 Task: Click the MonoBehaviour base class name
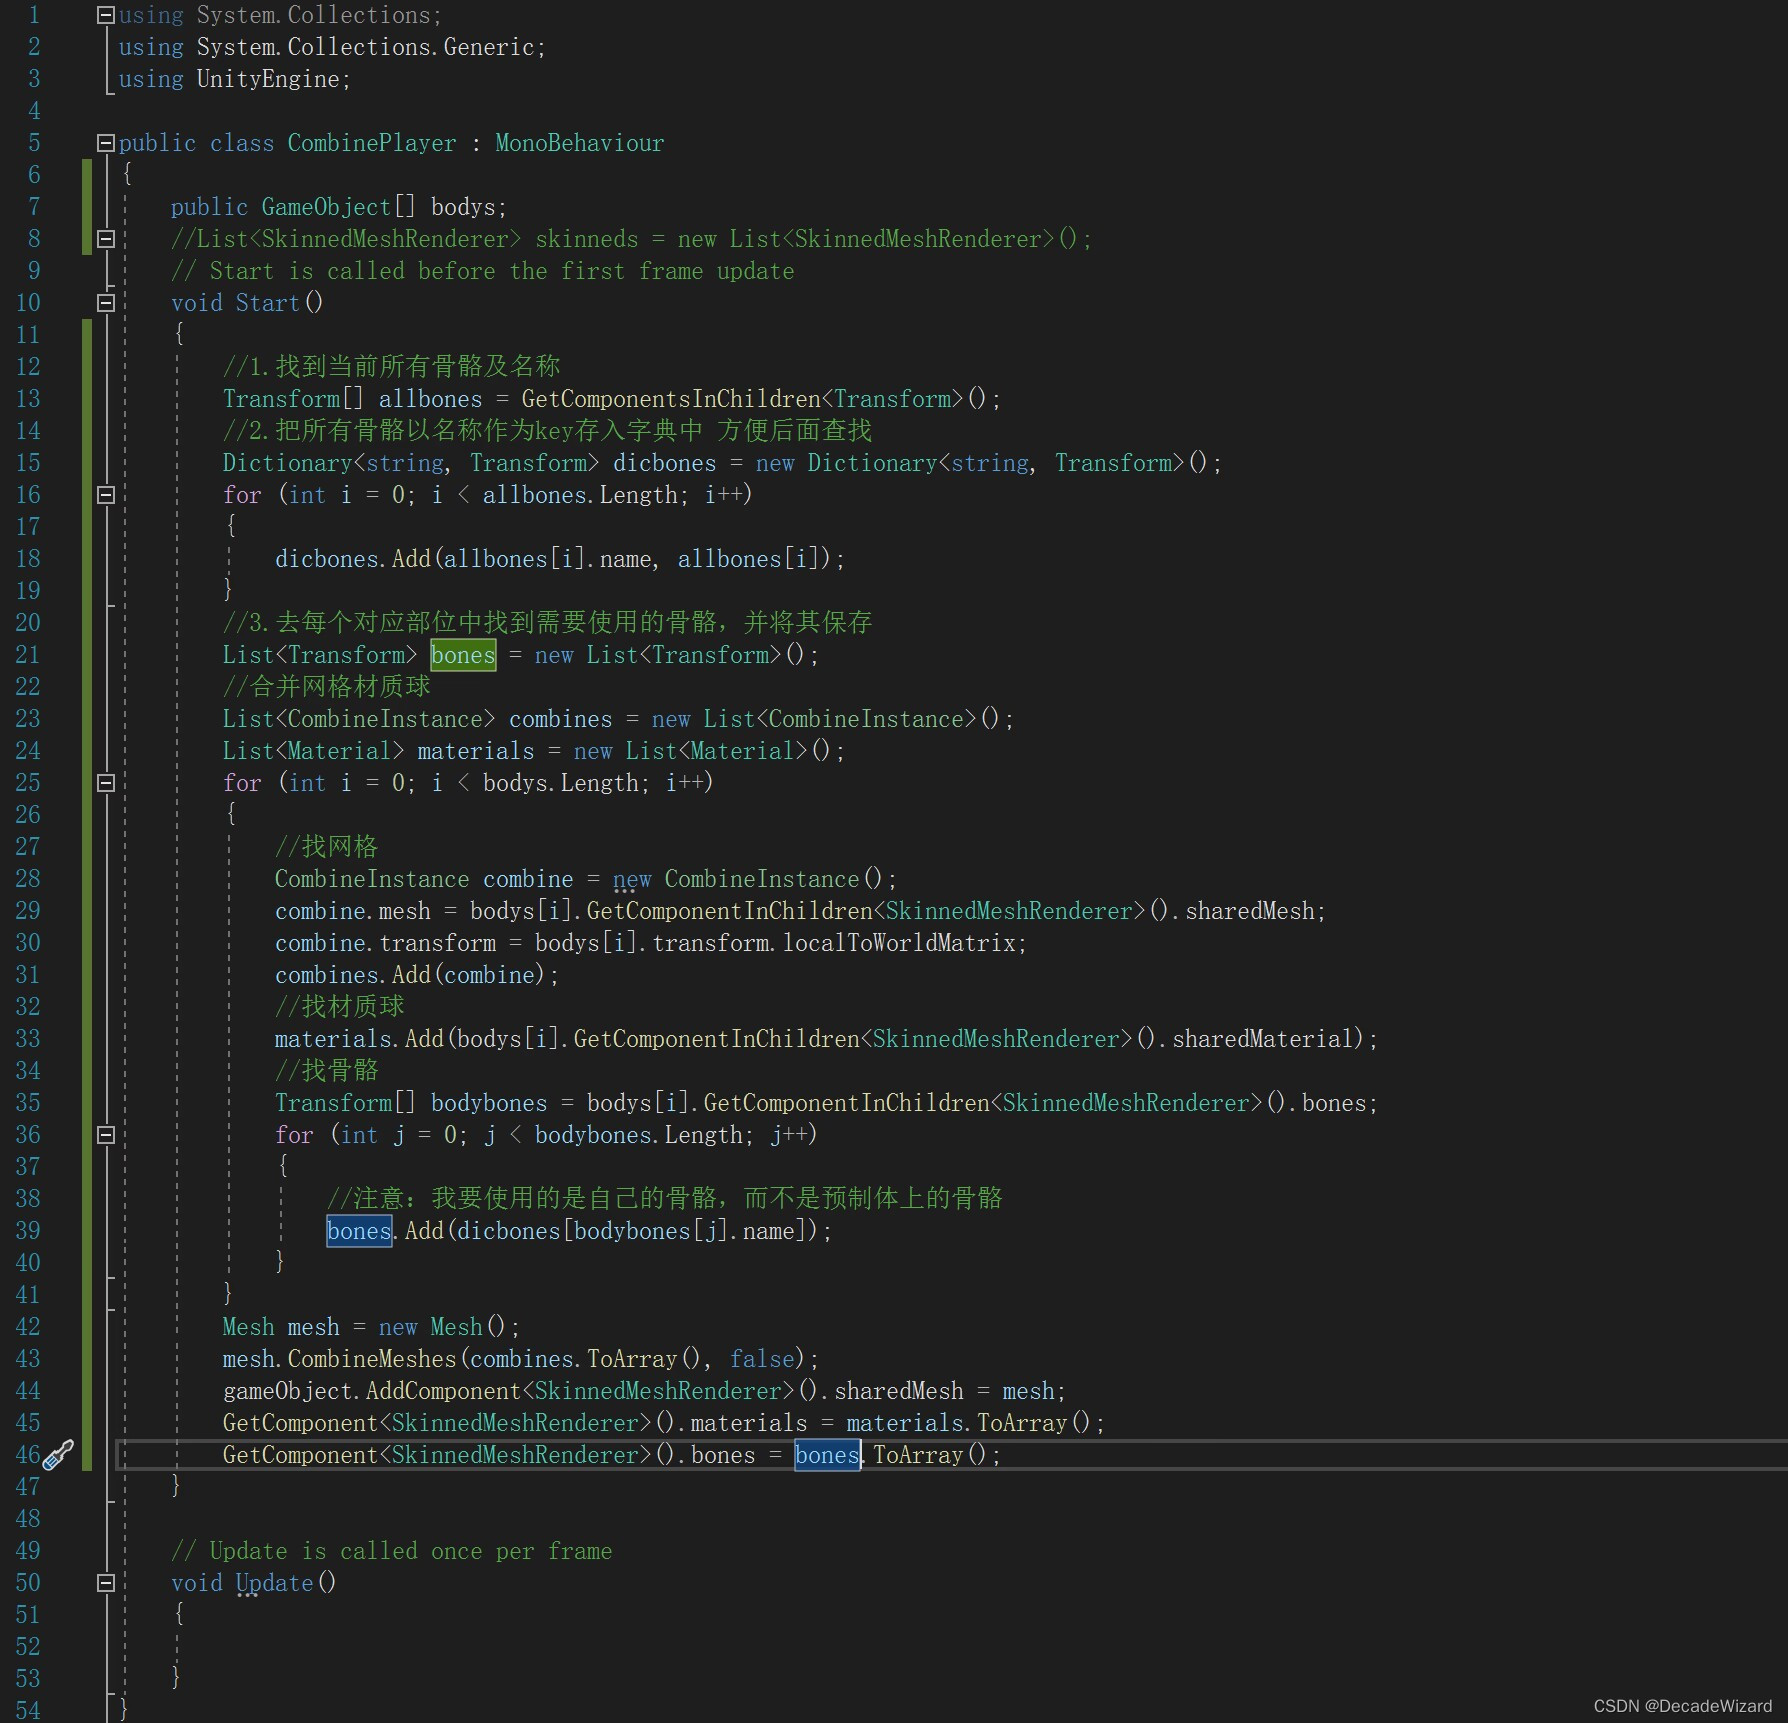pos(579,143)
